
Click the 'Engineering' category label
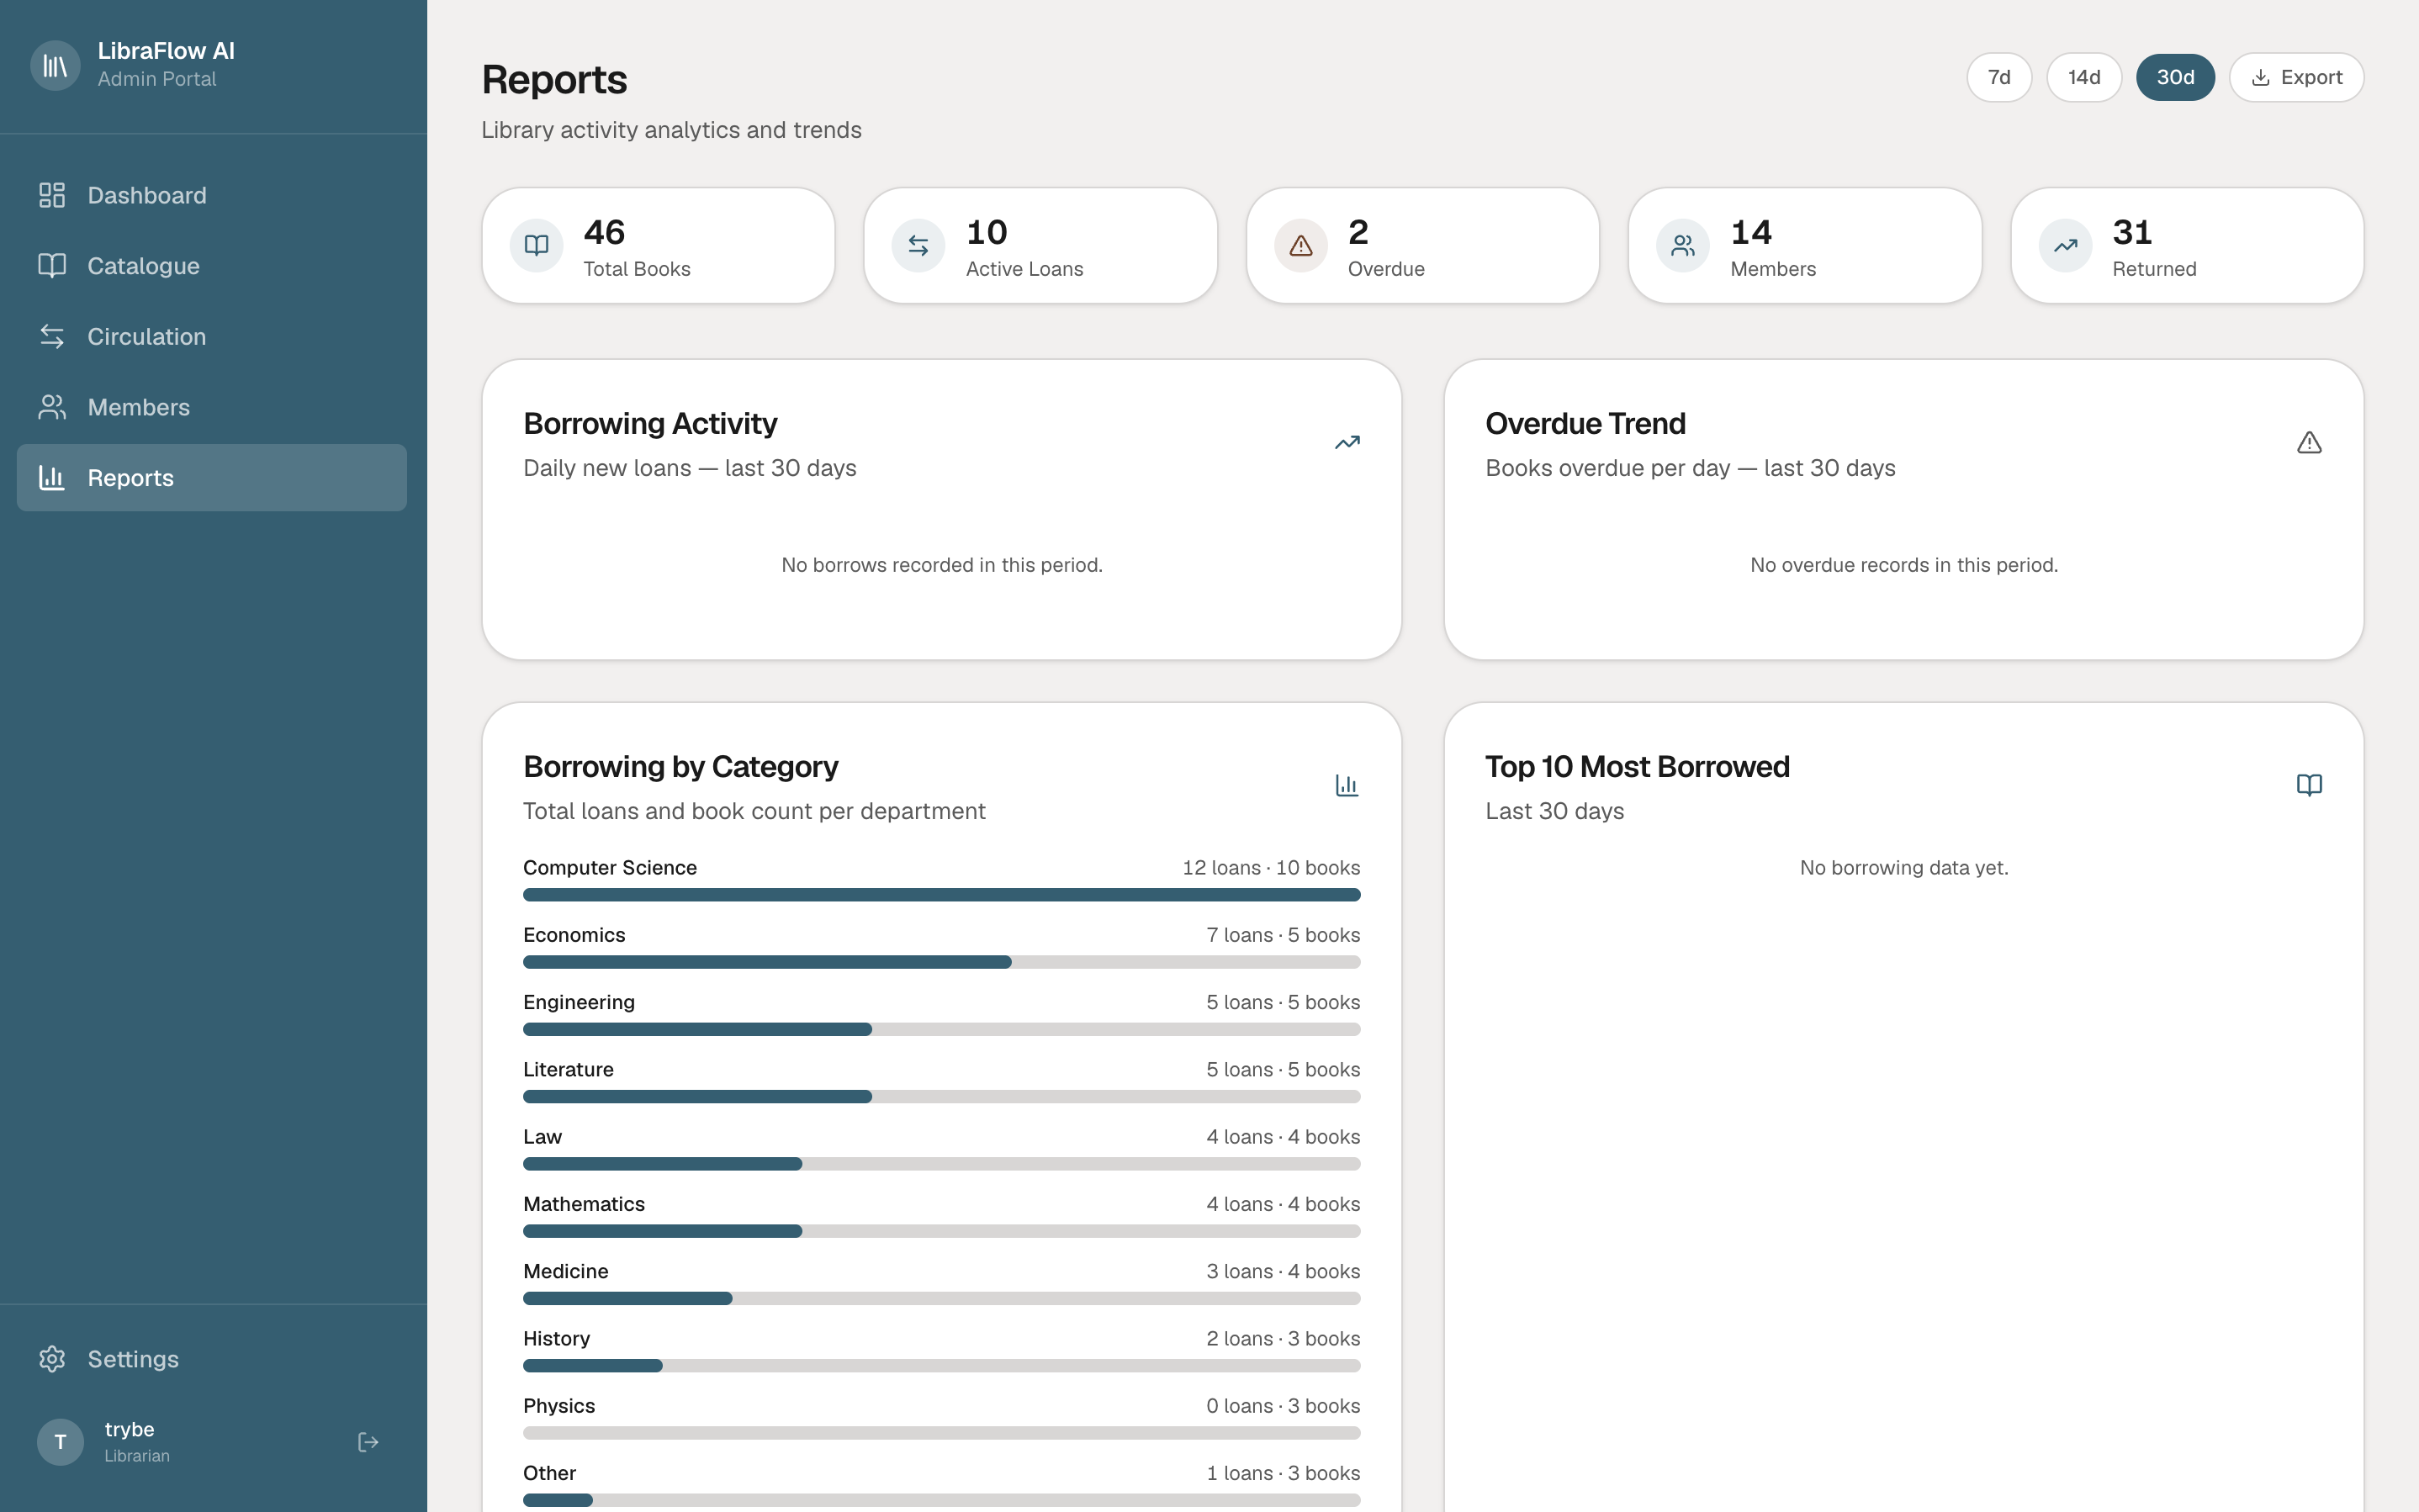coord(579,1002)
